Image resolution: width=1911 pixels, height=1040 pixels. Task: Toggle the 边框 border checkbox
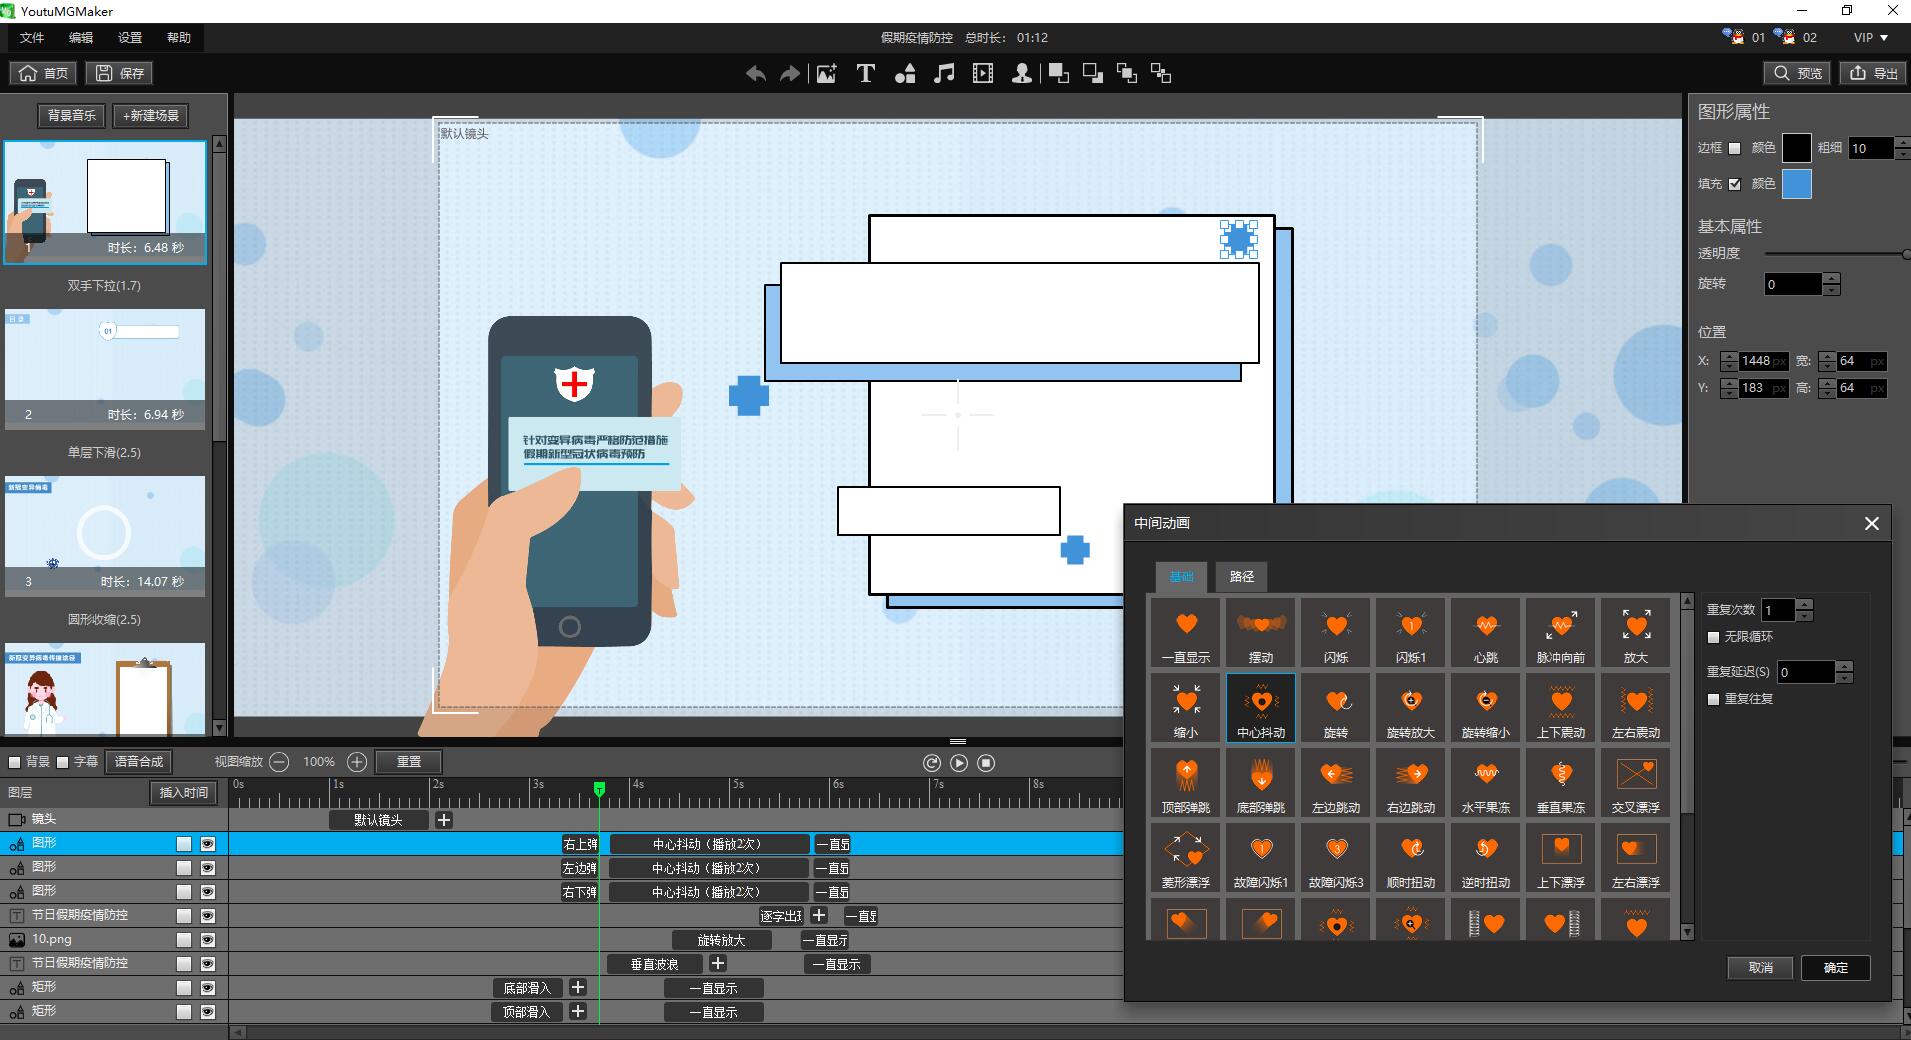coord(1735,148)
